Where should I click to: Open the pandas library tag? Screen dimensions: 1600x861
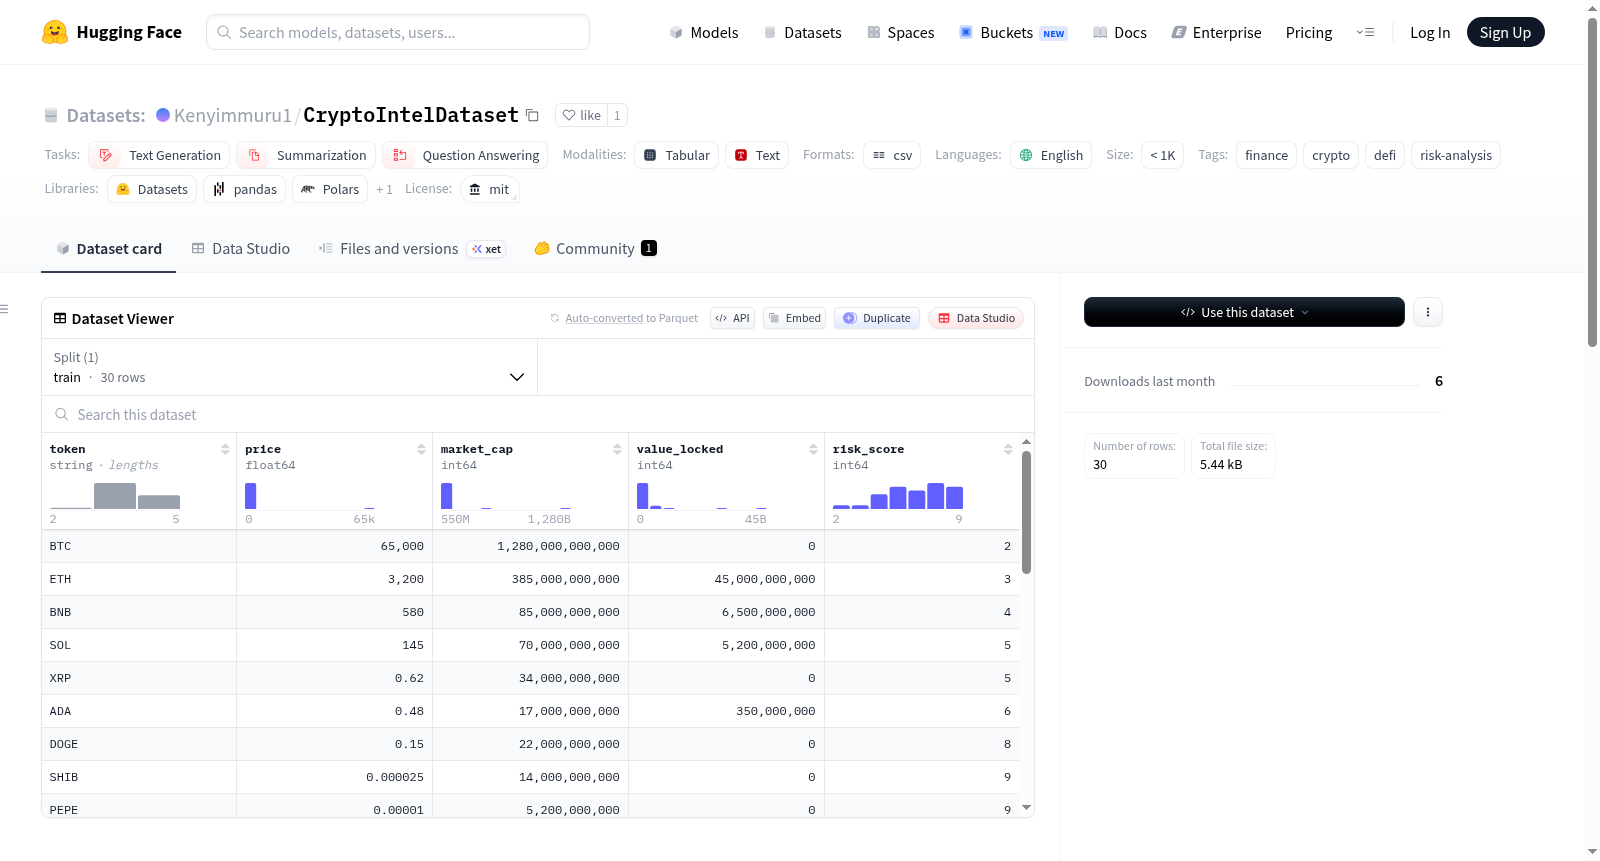(245, 189)
